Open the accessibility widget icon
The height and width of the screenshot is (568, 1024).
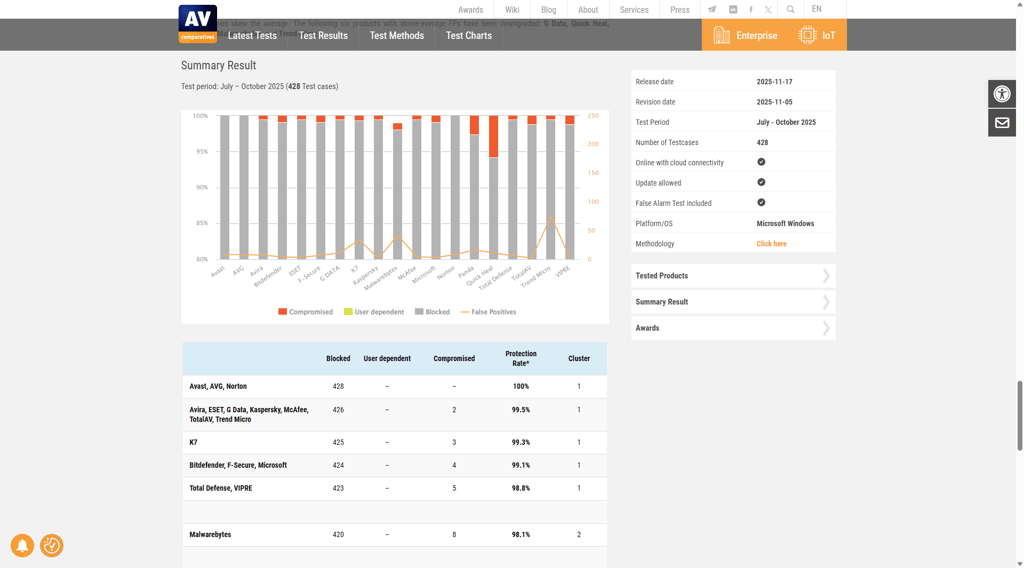1002,94
